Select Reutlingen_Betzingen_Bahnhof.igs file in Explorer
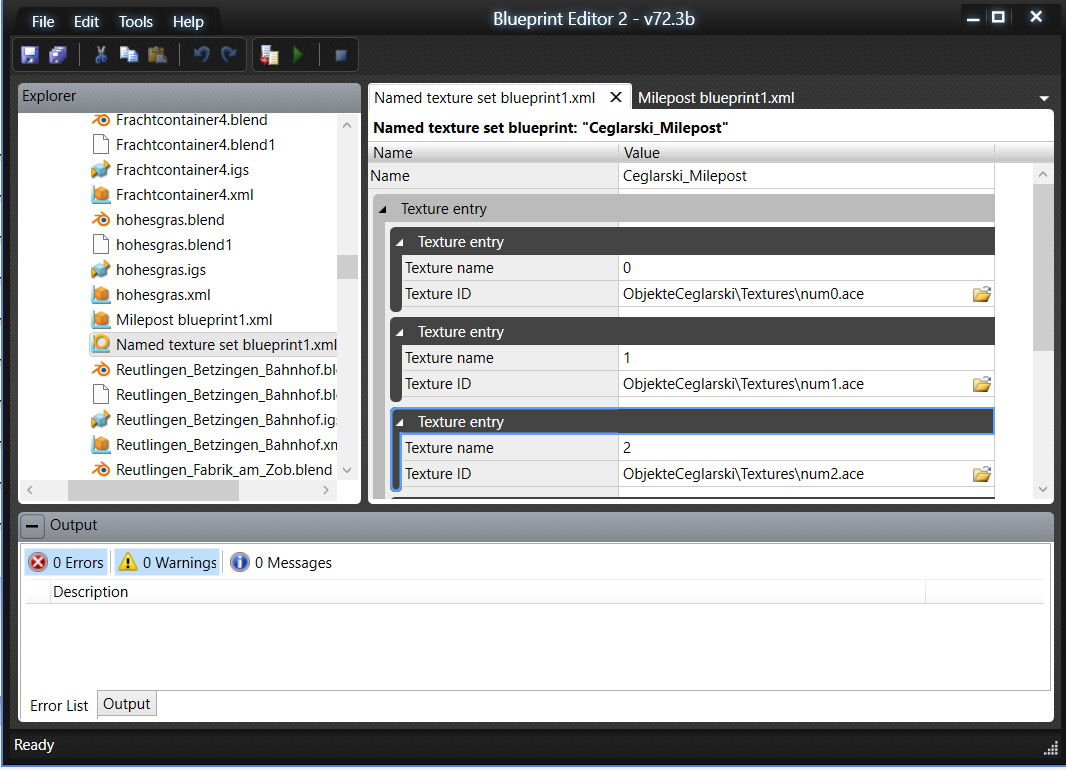Viewport: 1066px width, 770px height. click(x=213, y=420)
